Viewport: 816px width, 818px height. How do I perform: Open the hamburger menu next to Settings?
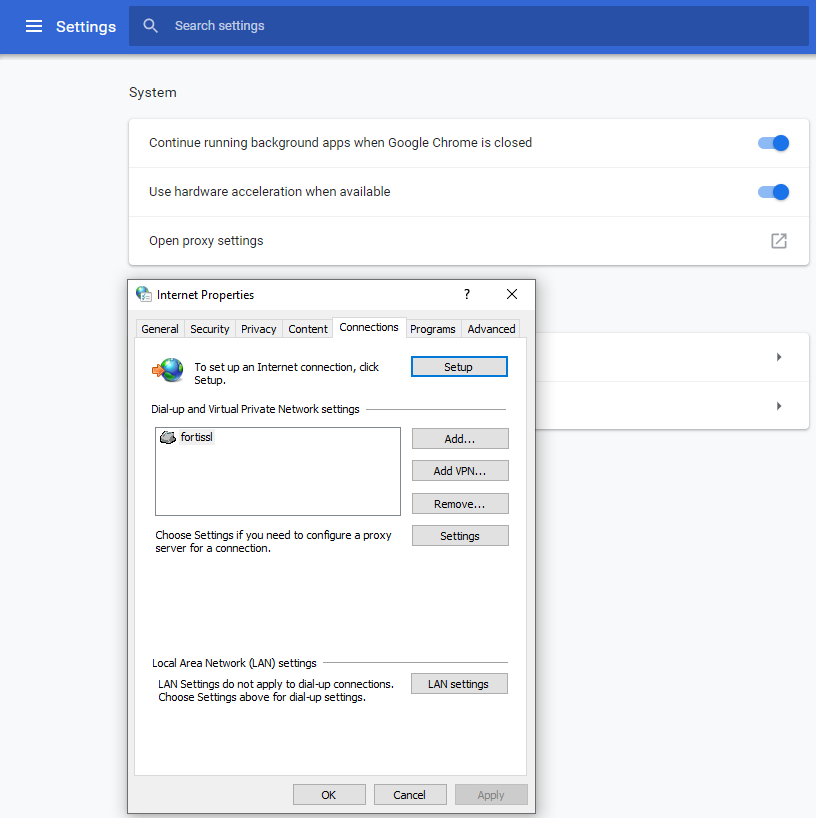click(34, 26)
